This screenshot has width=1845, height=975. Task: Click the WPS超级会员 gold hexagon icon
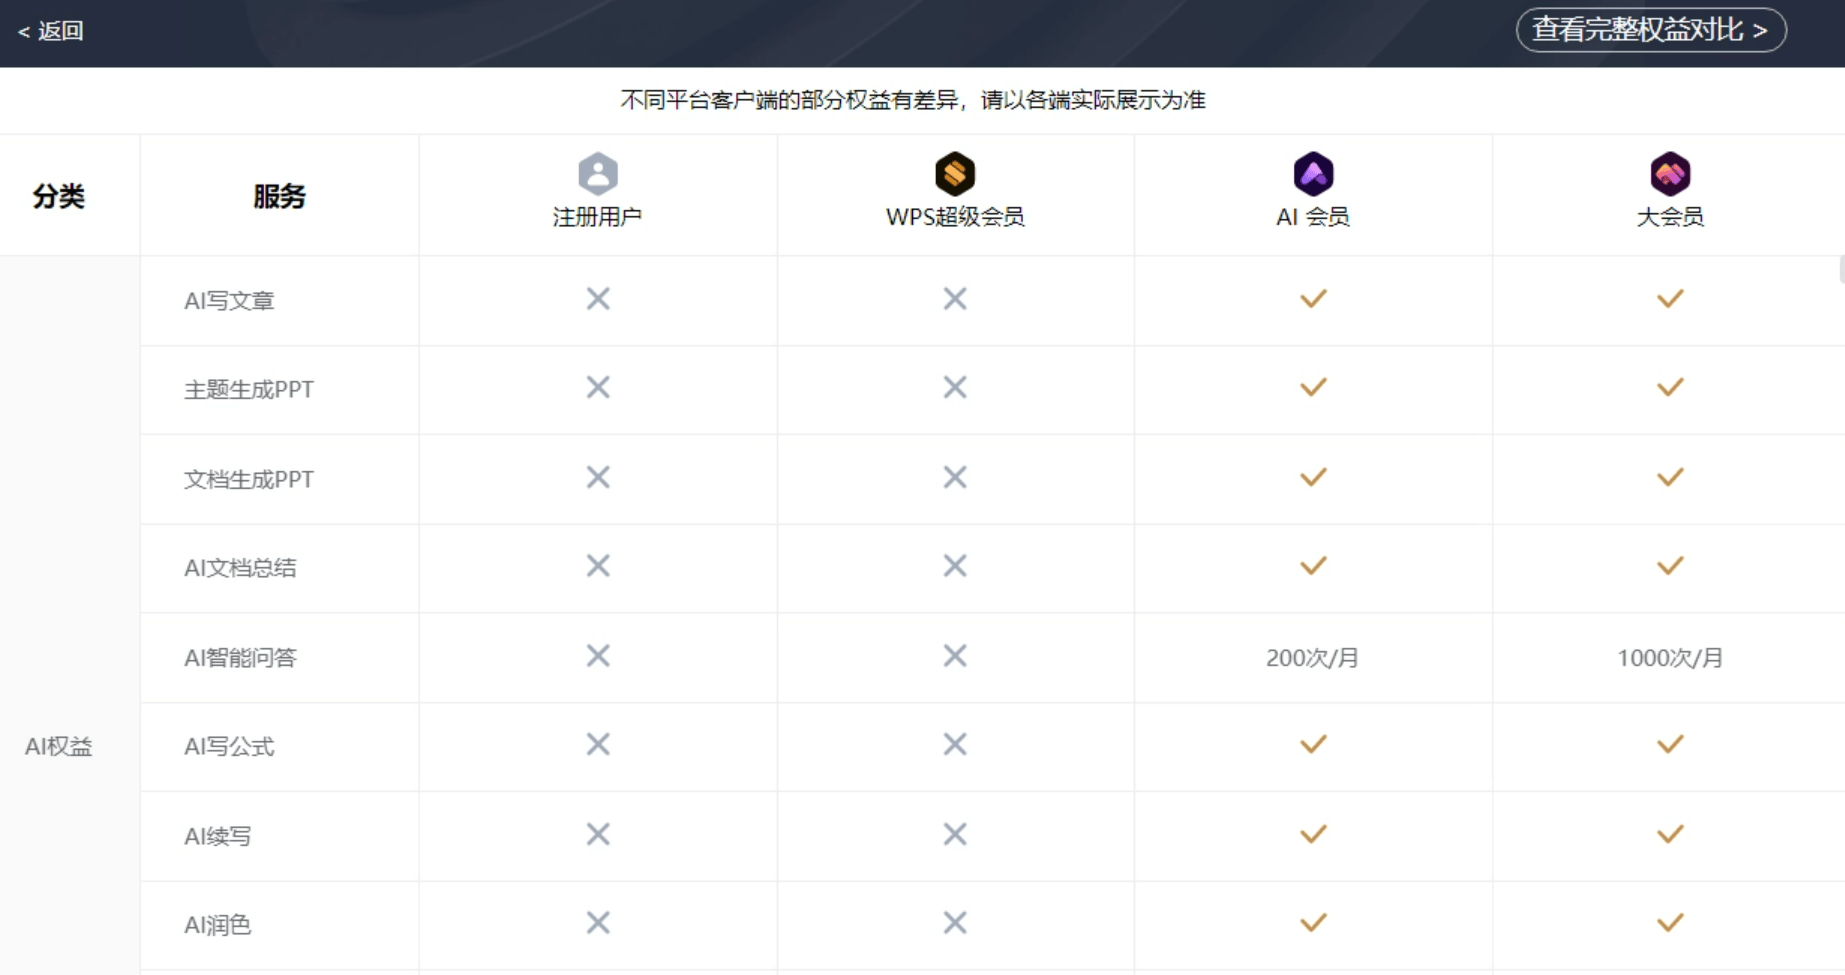955,174
